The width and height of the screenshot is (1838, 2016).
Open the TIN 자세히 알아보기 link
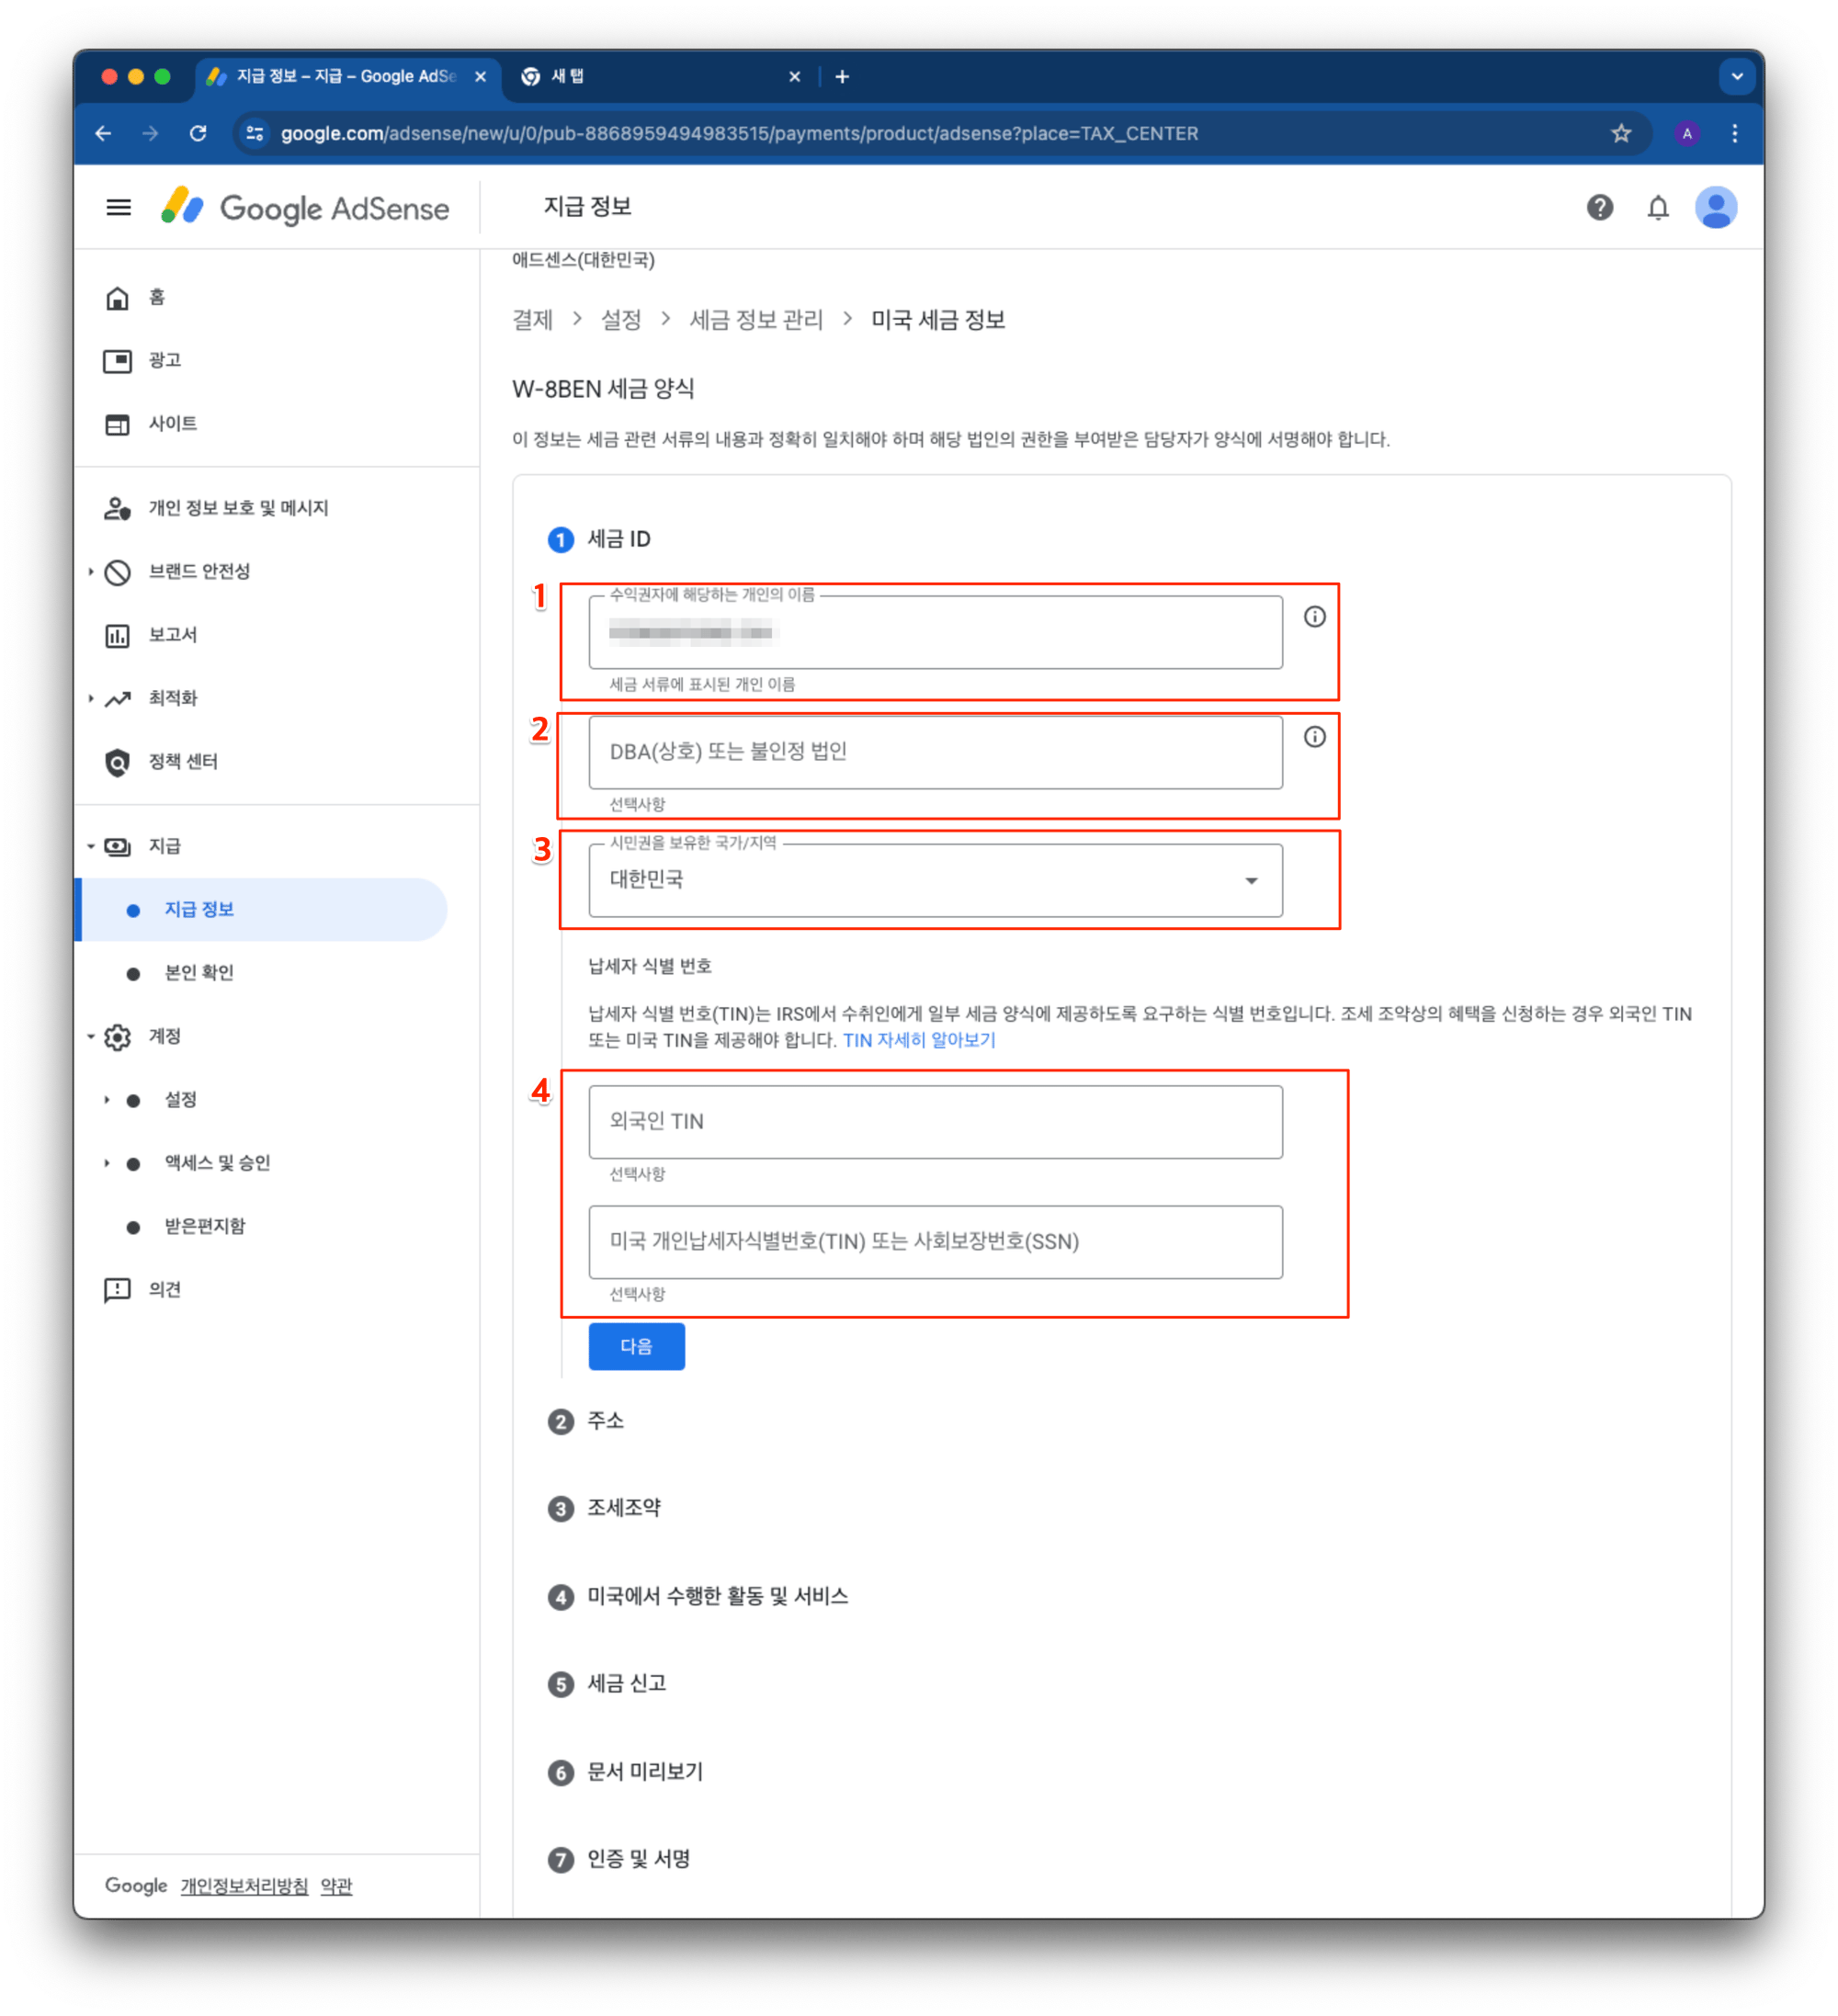pyautogui.click(x=918, y=1040)
